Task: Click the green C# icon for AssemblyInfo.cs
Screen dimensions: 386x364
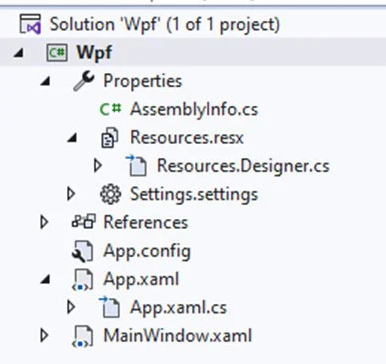Action: pyautogui.click(x=110, y=109)
